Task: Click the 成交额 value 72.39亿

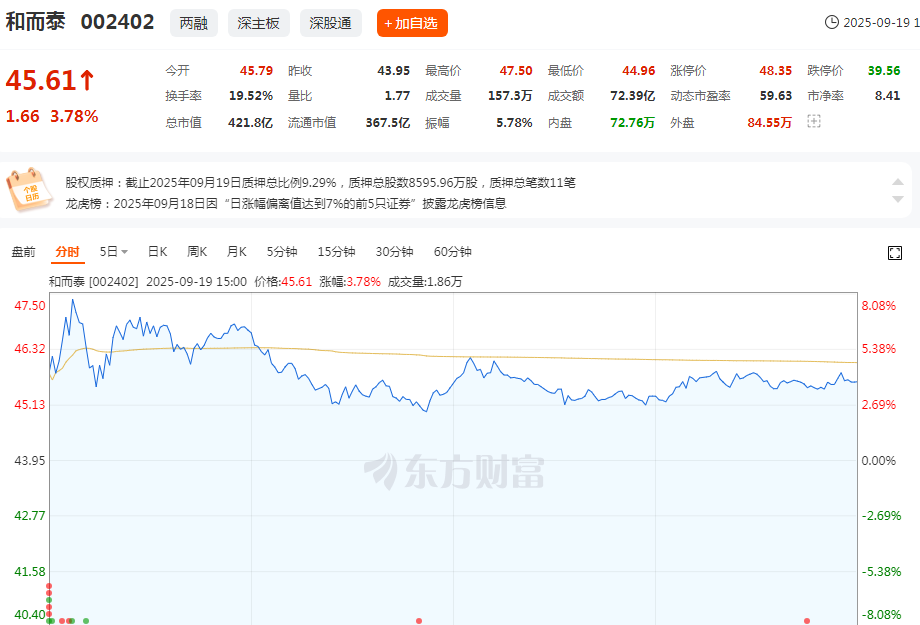Action: 632,96
